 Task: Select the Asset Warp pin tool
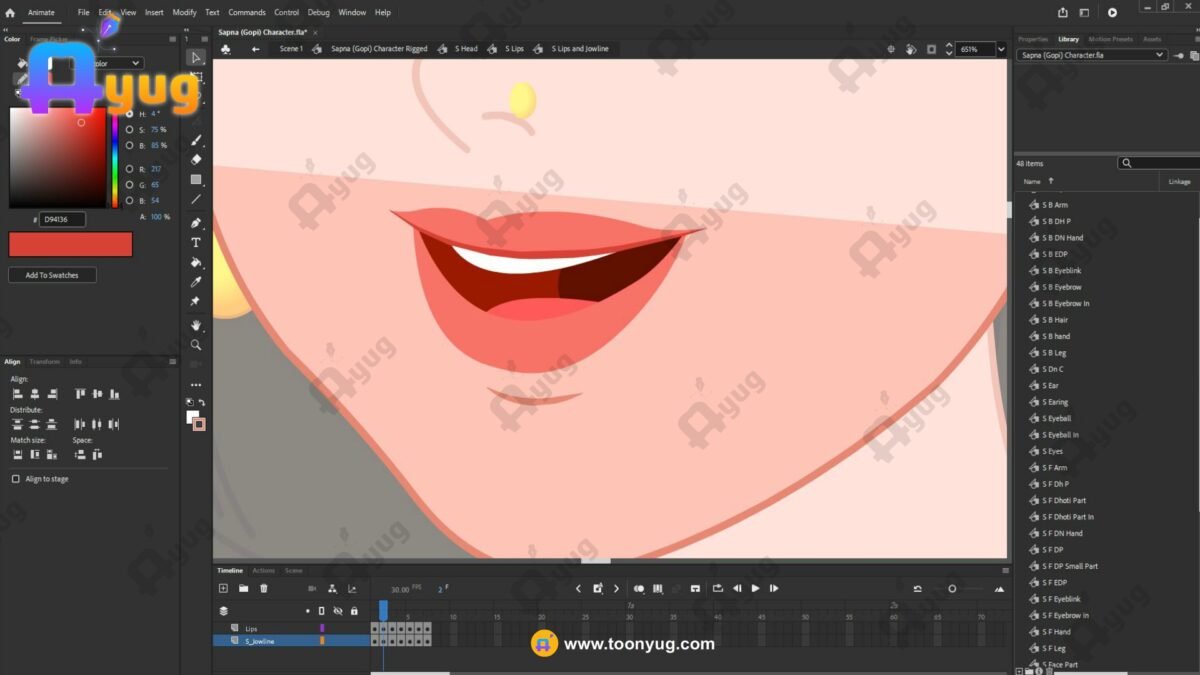[196, 301]
